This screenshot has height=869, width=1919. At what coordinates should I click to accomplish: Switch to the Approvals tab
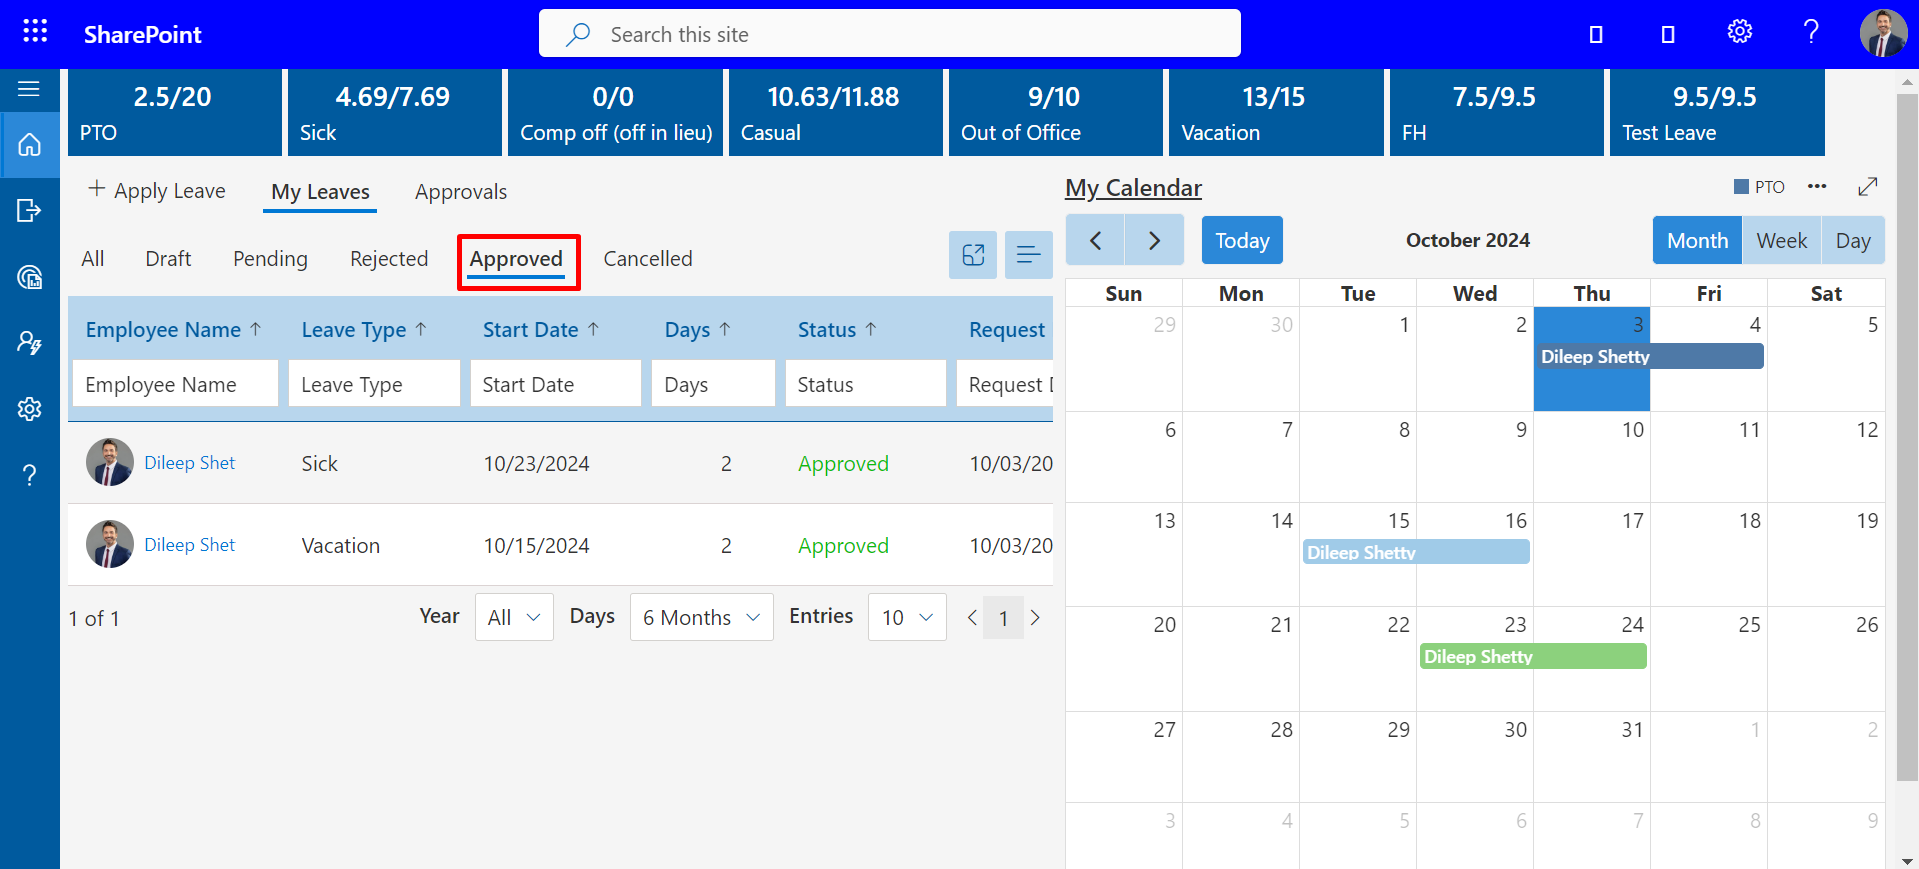(x=461, y=191)
